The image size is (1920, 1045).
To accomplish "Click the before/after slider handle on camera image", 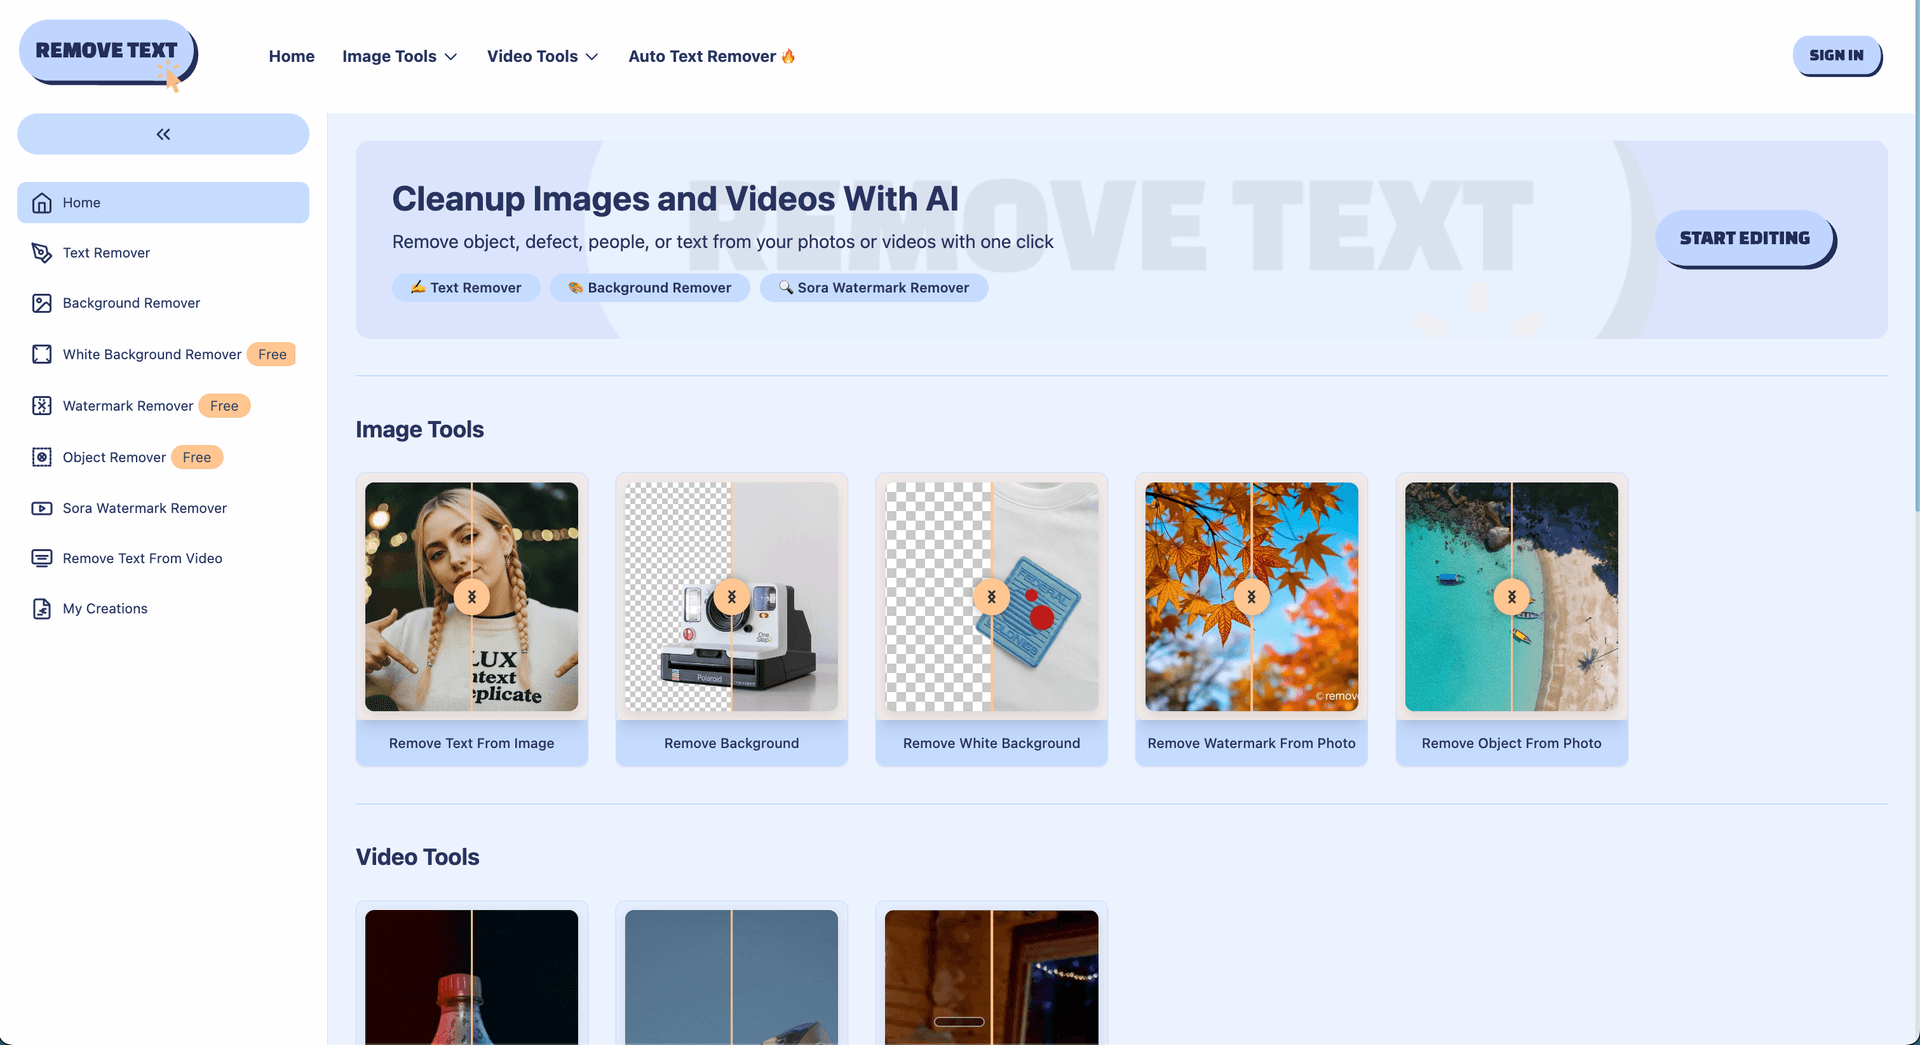I will (x=732, y=597).
